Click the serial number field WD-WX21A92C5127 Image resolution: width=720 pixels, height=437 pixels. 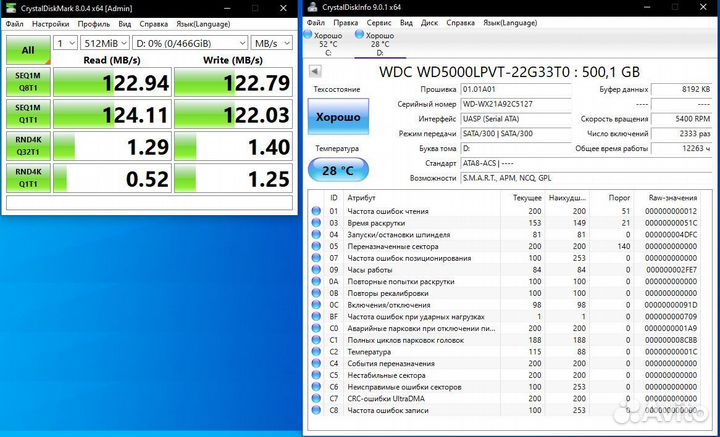(x=516, y=104)
